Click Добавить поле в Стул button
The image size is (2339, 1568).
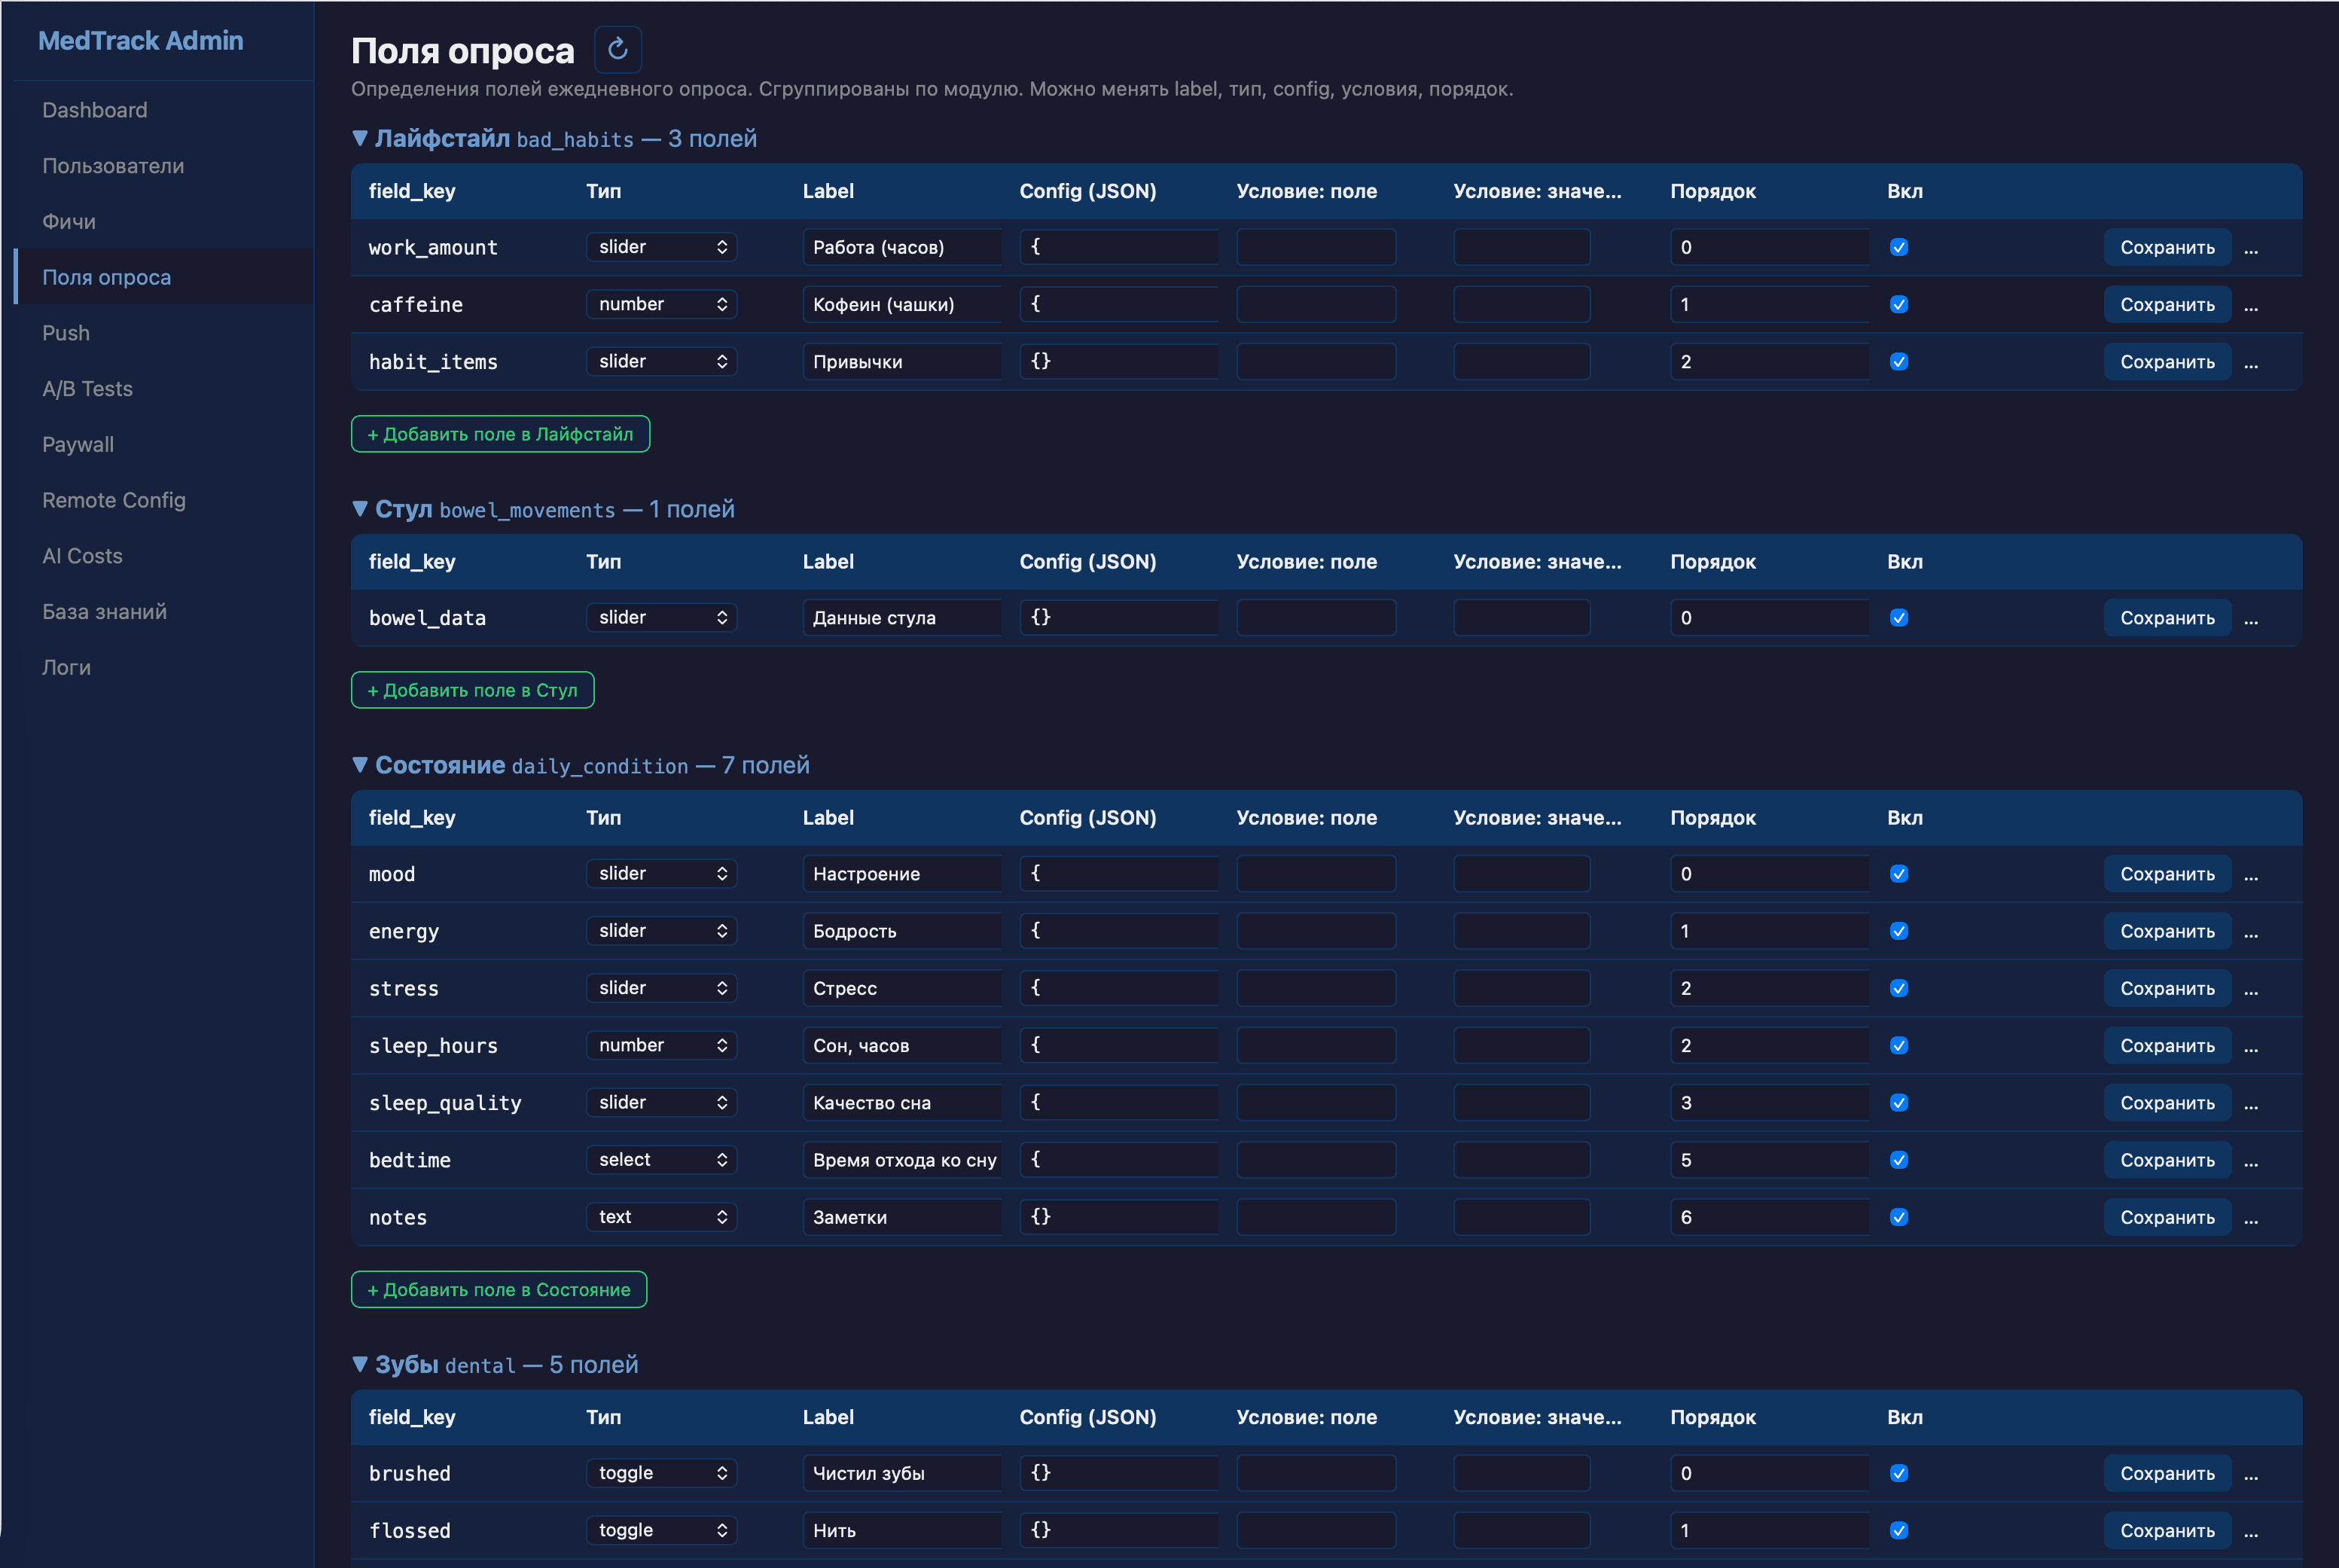click(472, 690)
